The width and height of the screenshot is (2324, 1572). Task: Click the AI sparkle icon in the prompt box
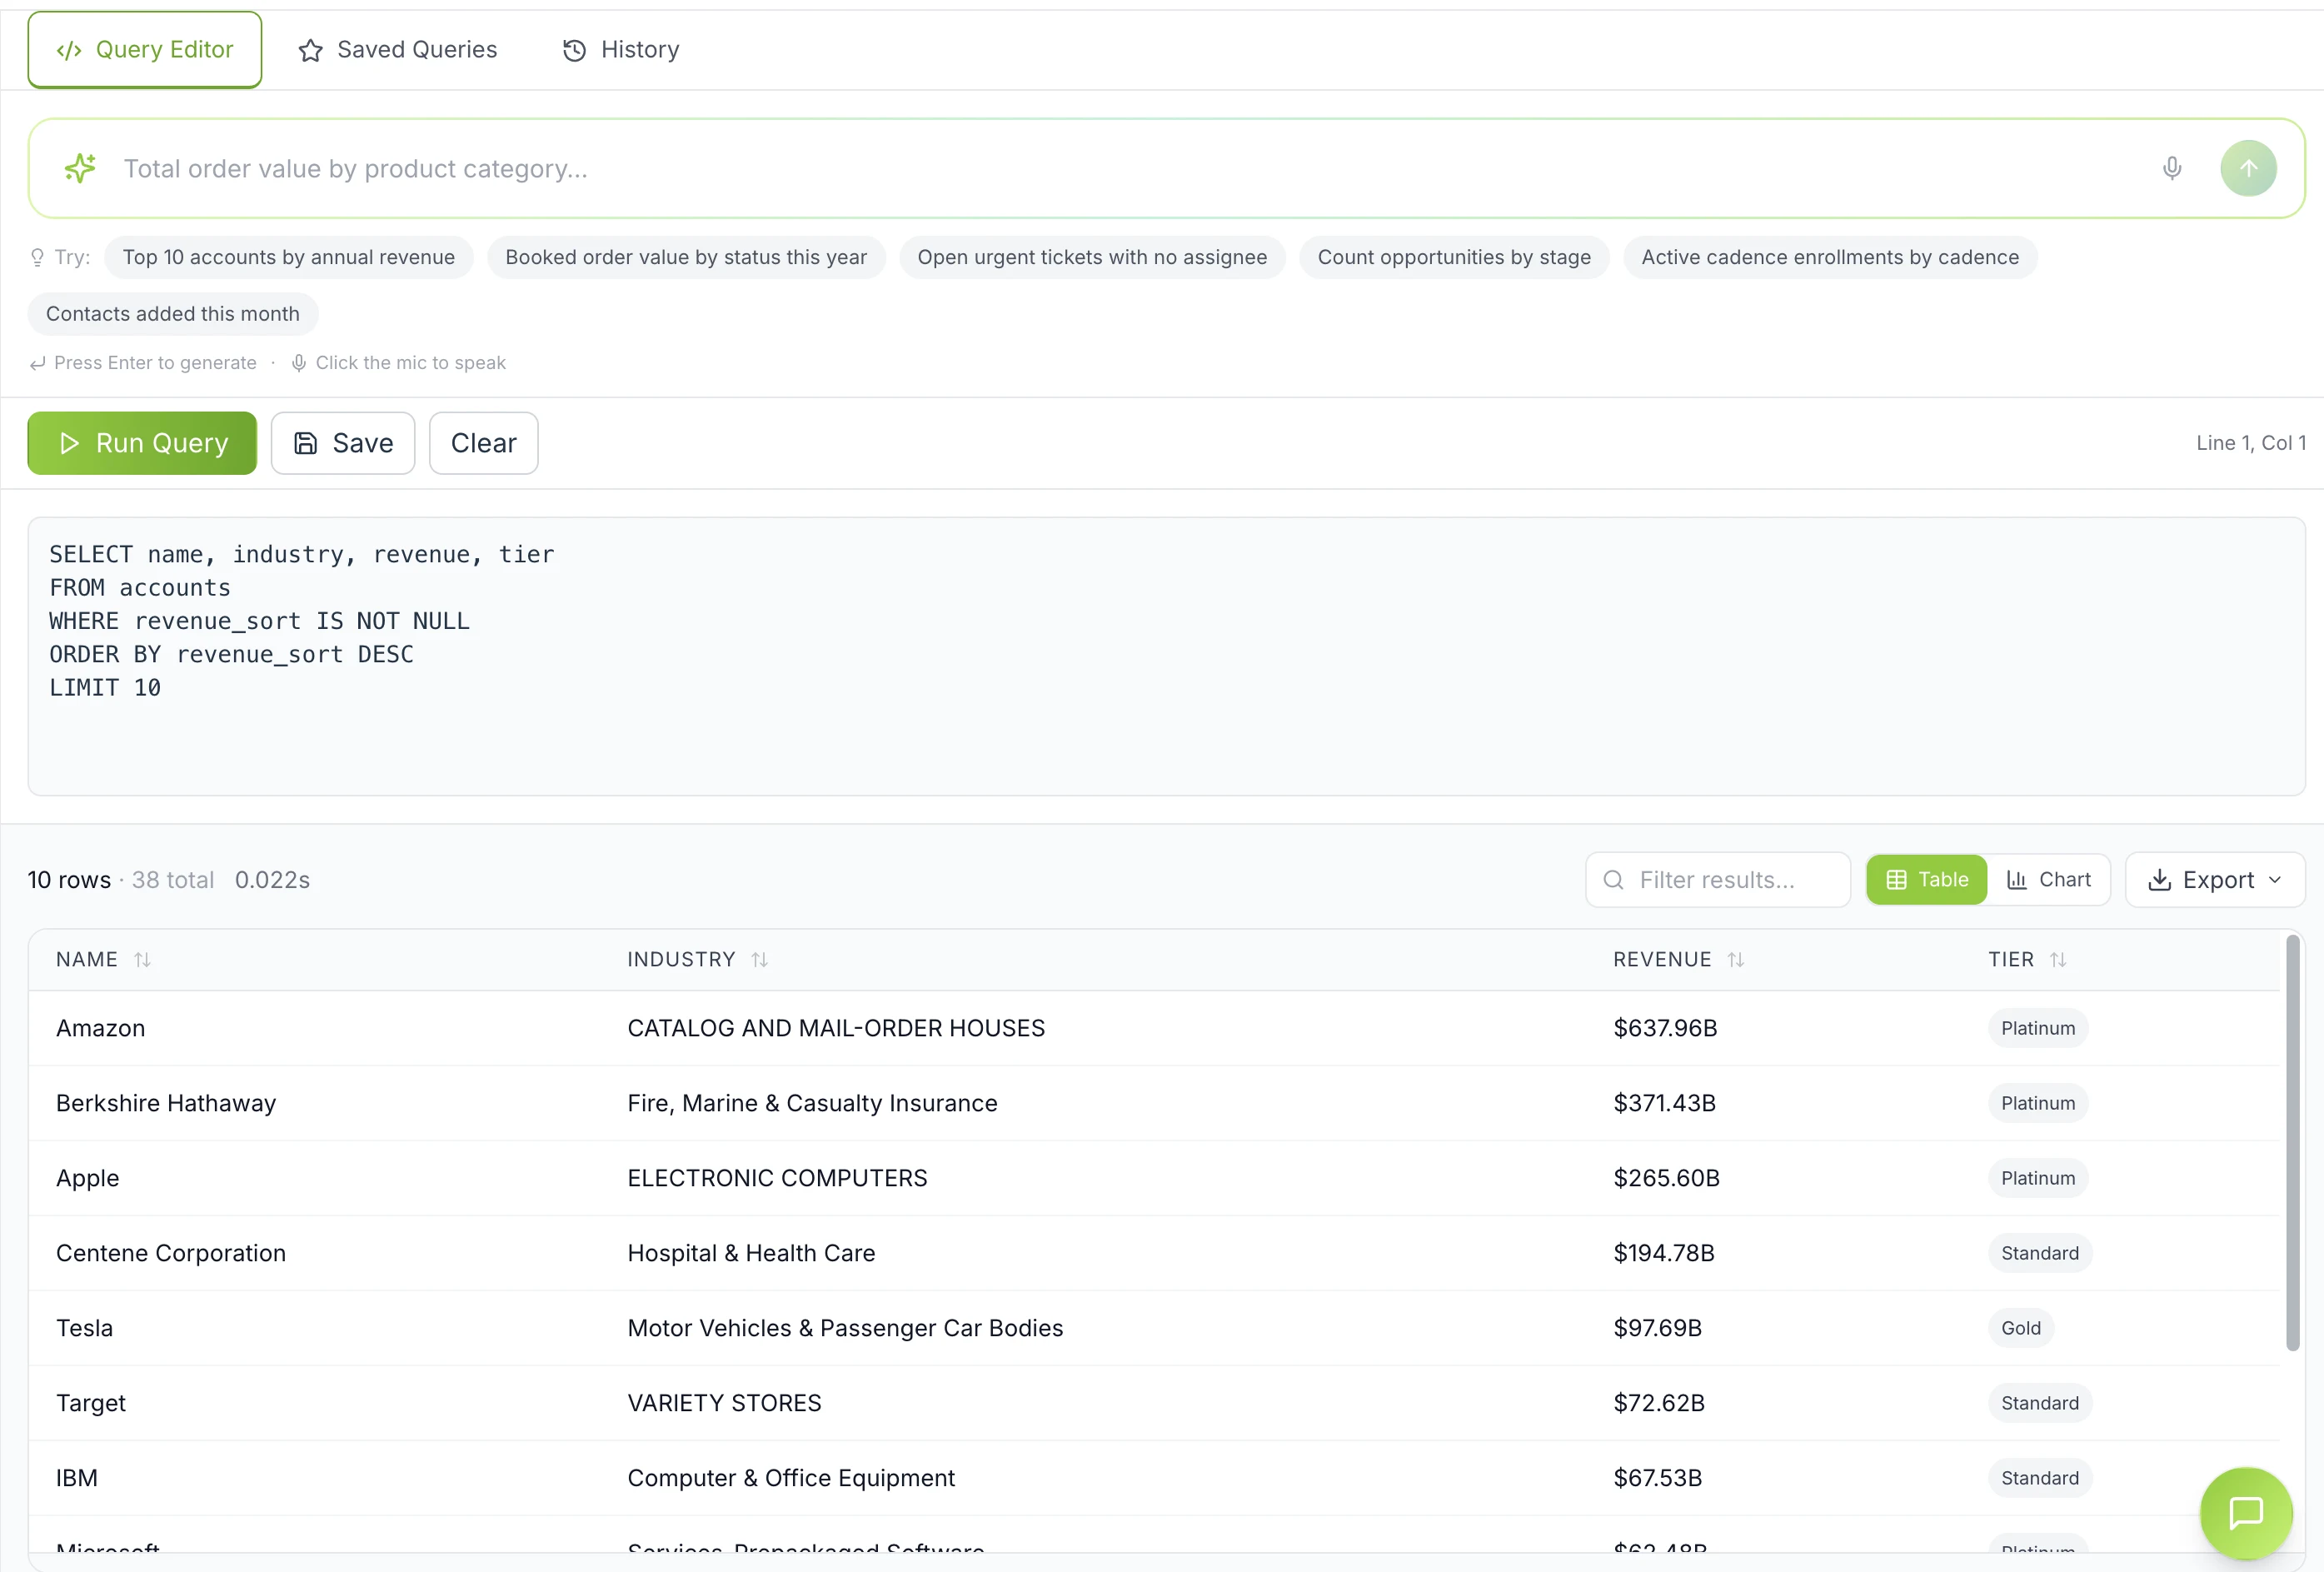(x=81, y=168)
